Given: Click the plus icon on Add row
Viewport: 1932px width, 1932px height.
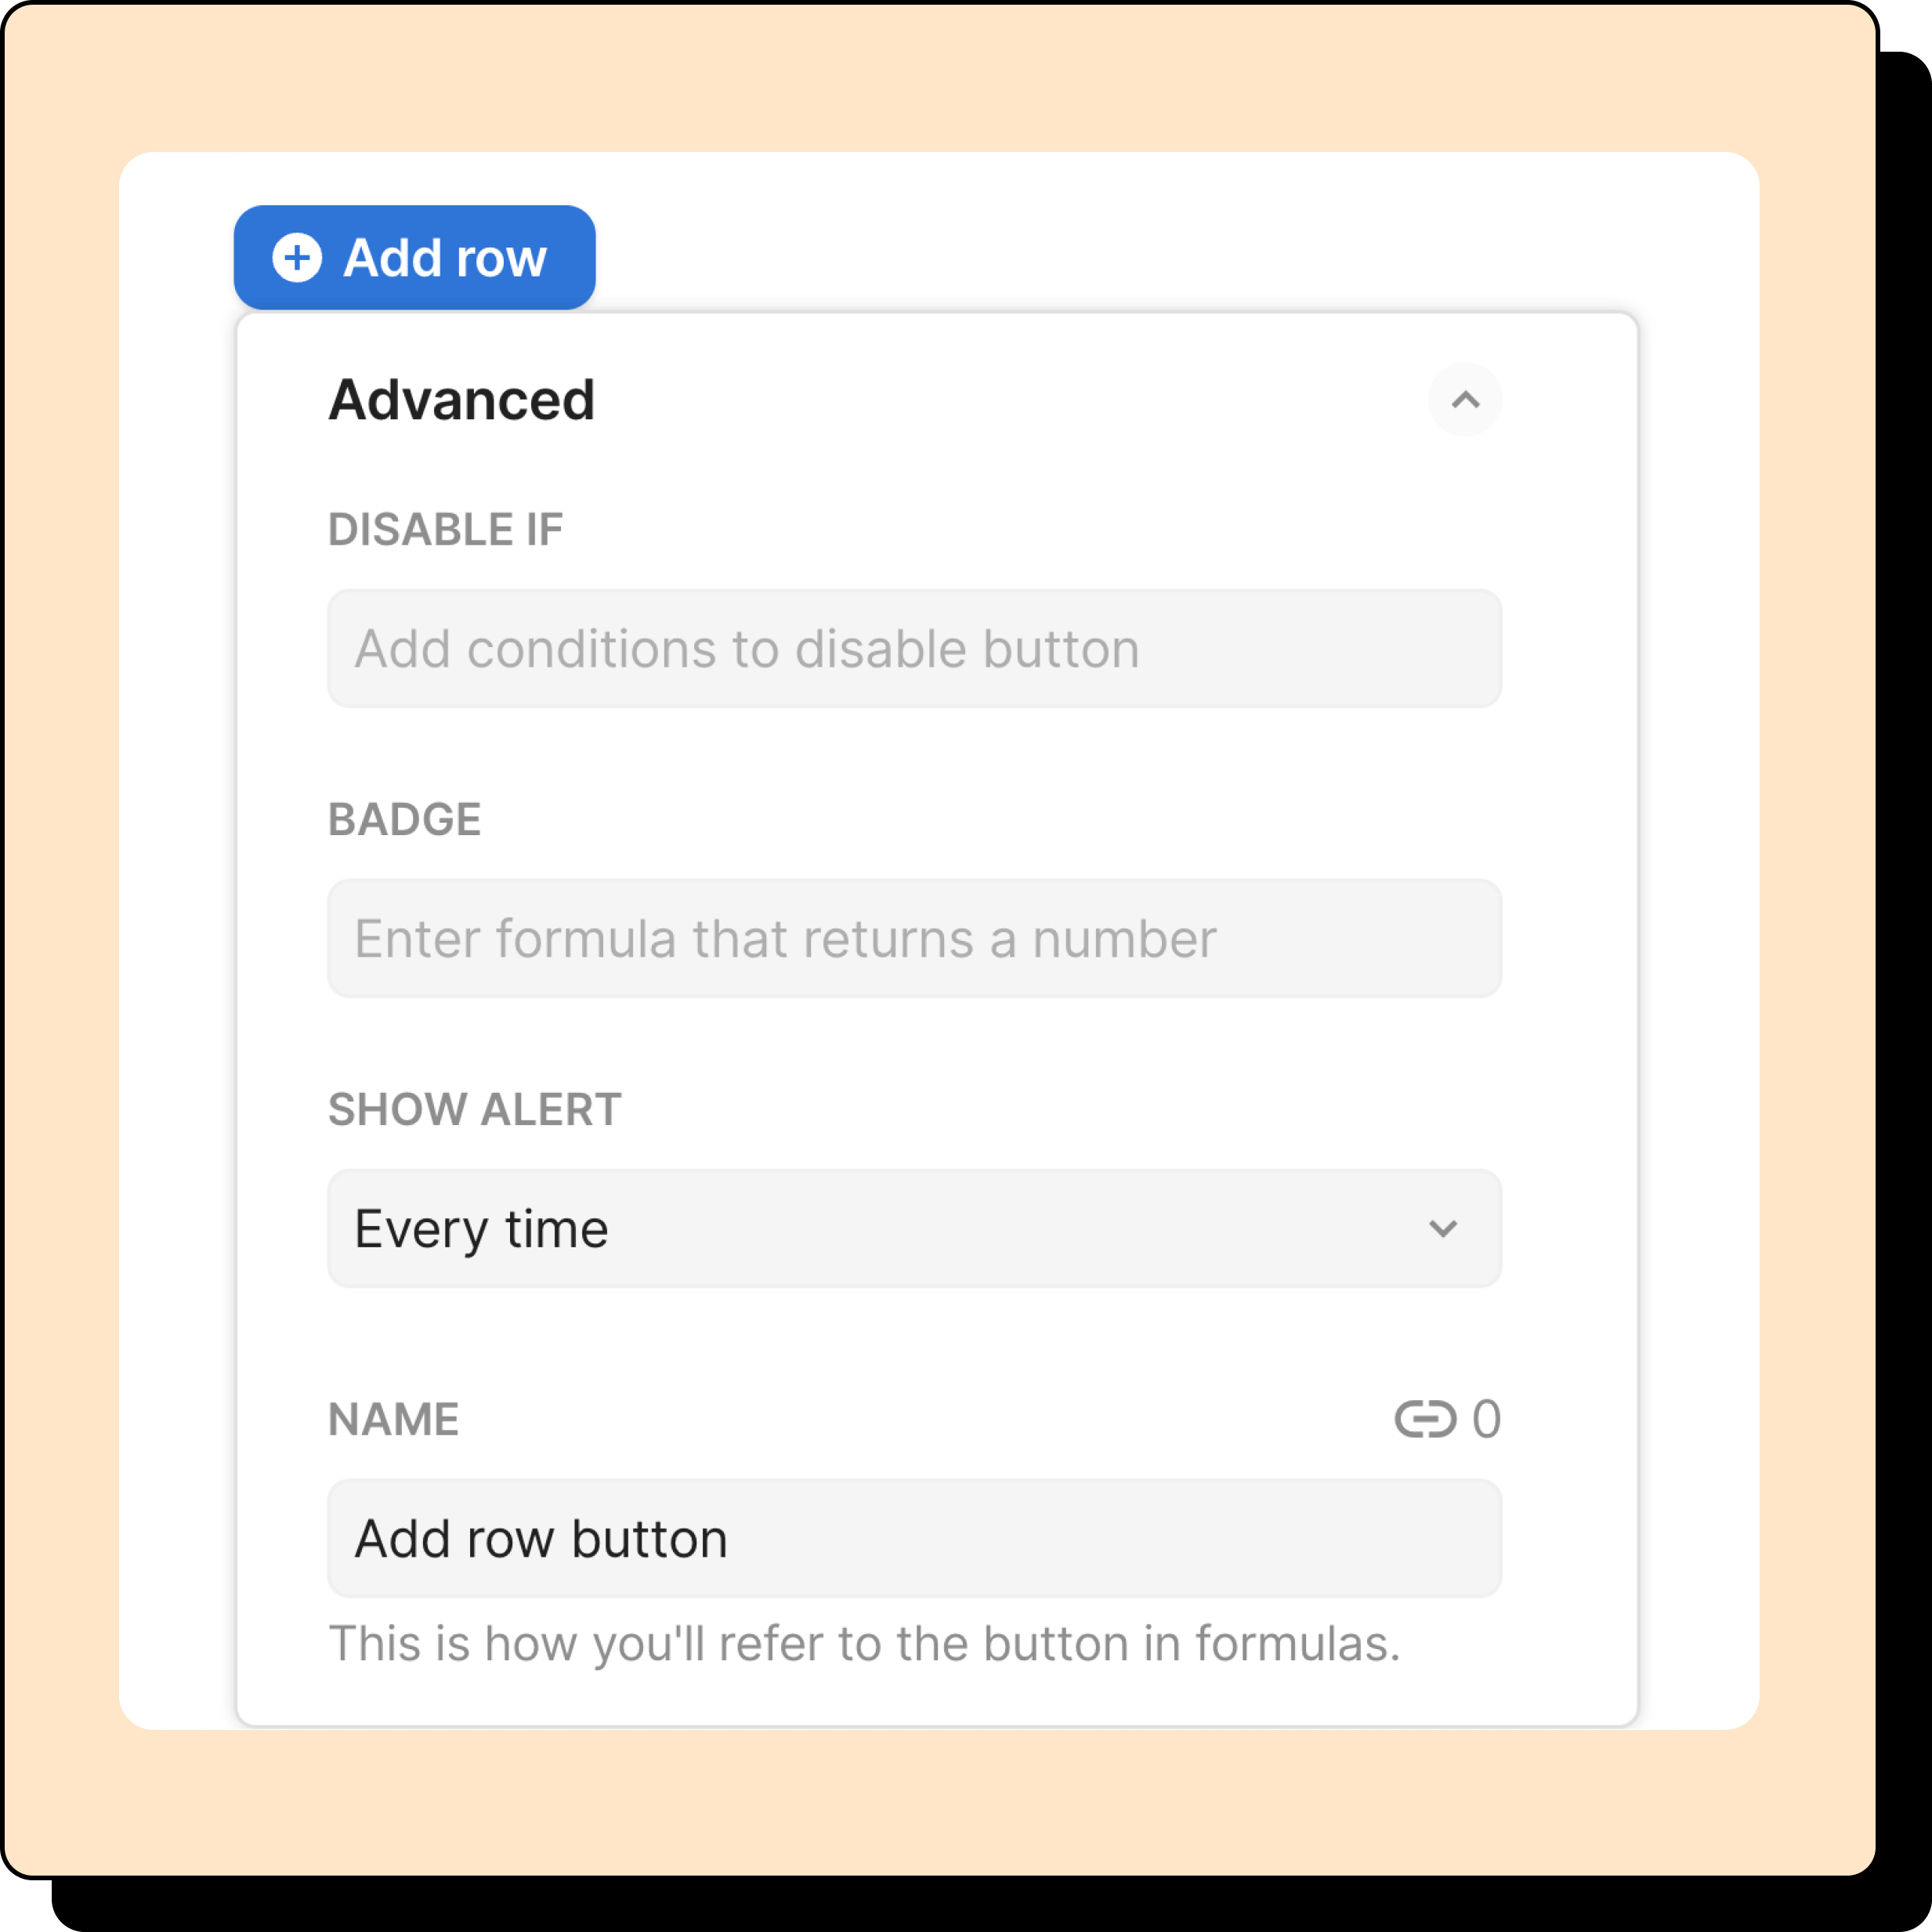Looking at the screenshot, I should 297,258.
